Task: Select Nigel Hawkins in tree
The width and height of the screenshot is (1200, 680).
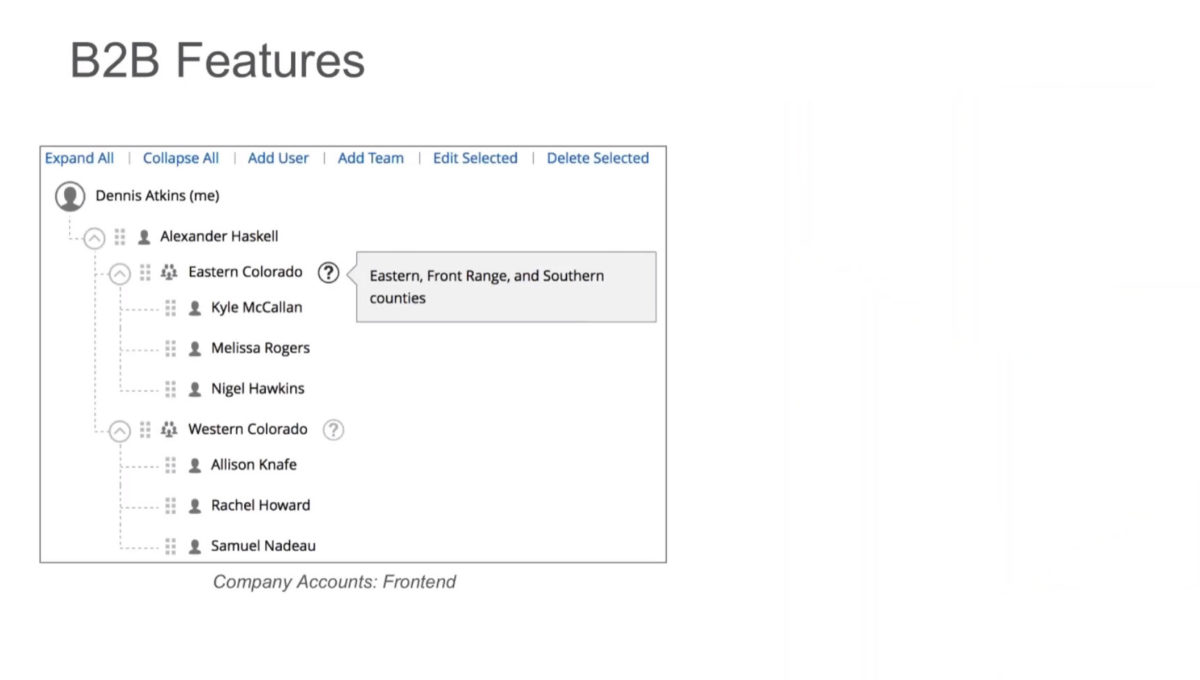Action: click(258, 389)
